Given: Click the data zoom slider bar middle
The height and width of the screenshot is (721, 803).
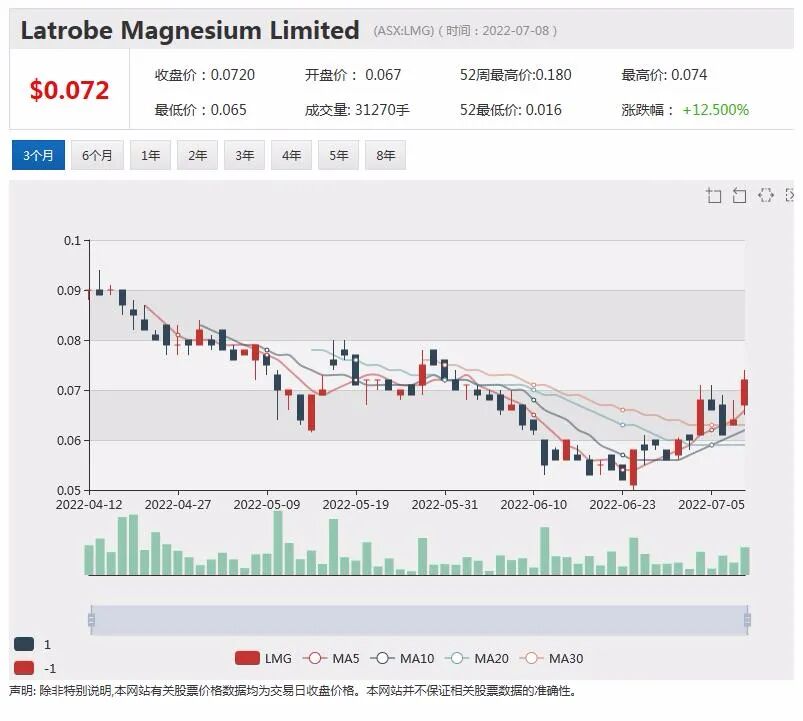Looking at the screenshot, I should tap(419, 620).
